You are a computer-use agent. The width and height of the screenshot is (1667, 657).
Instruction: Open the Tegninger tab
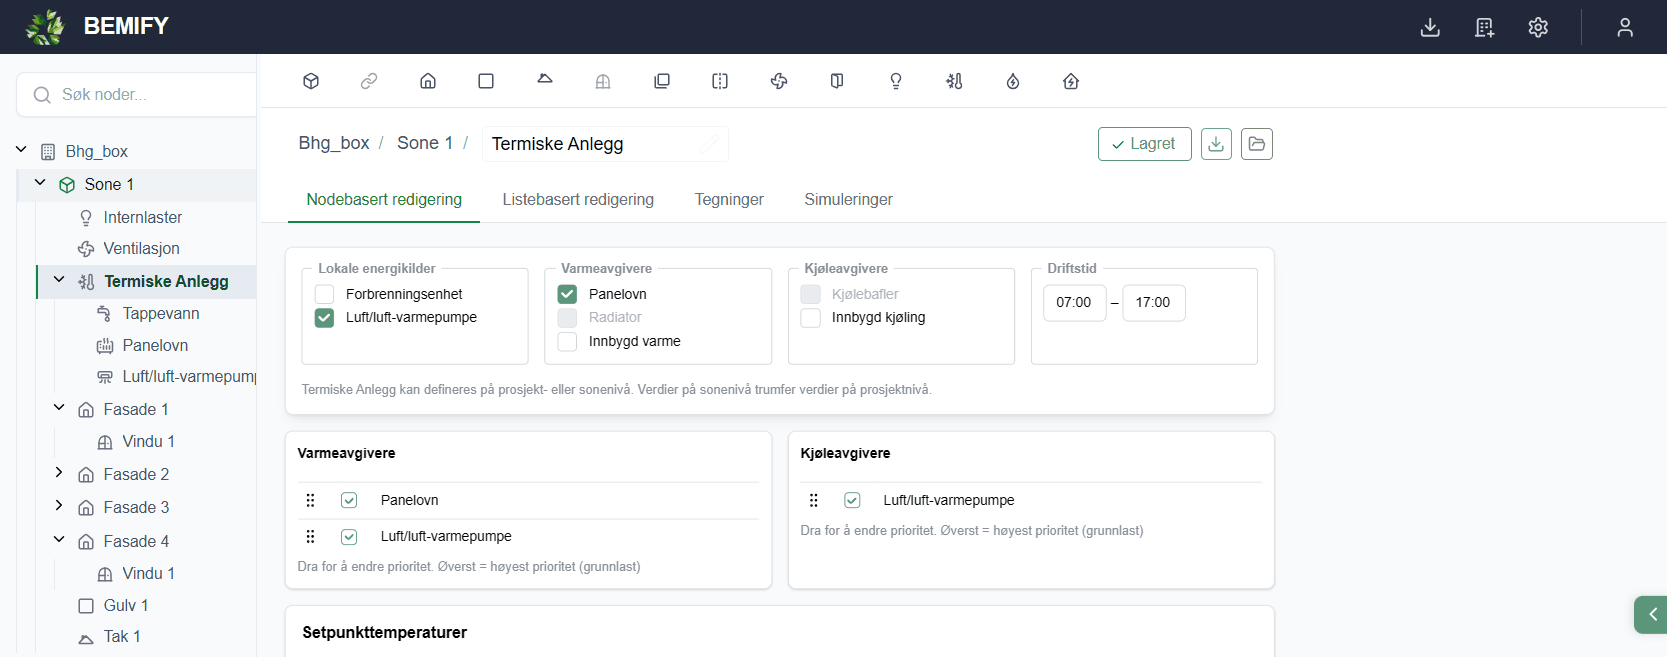729,200
